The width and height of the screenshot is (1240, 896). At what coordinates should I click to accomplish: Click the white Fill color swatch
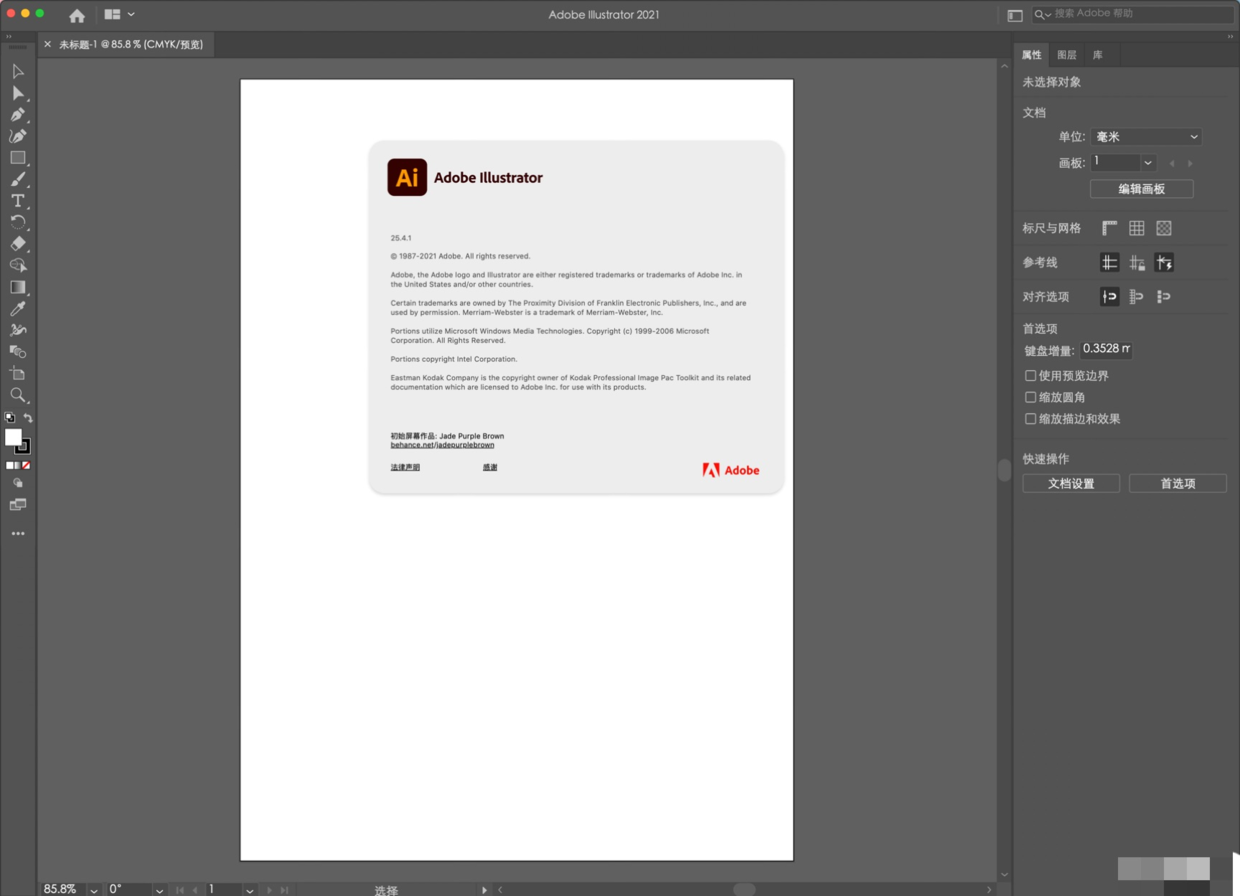(x=13, y=437)
